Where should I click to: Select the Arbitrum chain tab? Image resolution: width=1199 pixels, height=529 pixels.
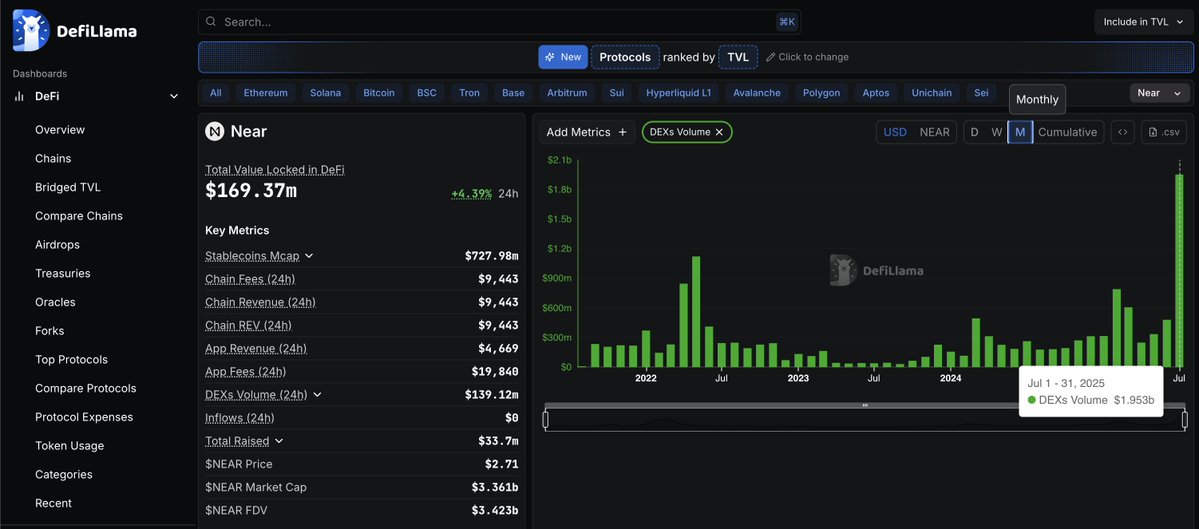click(x=567, y=93)
